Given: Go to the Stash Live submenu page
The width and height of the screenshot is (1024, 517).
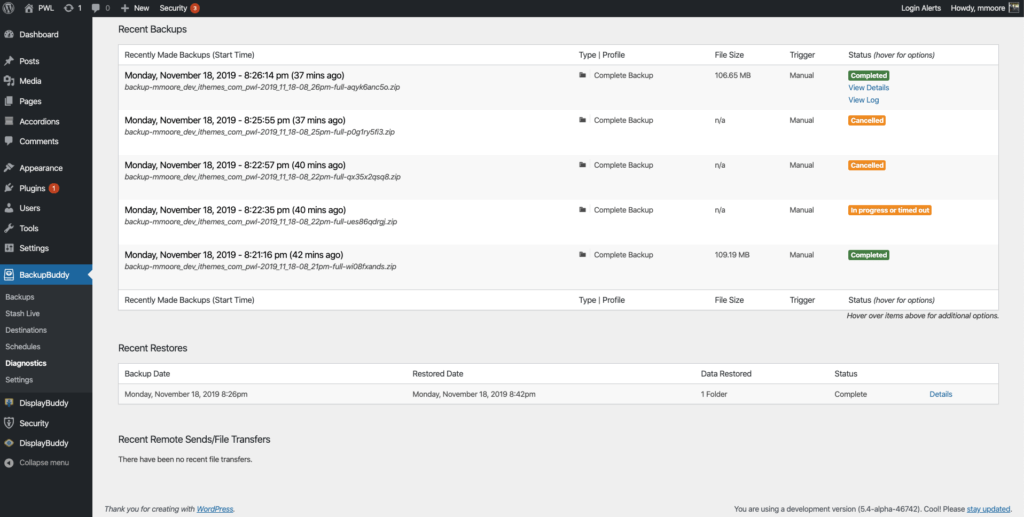Looking at the screenshot, I should pos(23,313).
